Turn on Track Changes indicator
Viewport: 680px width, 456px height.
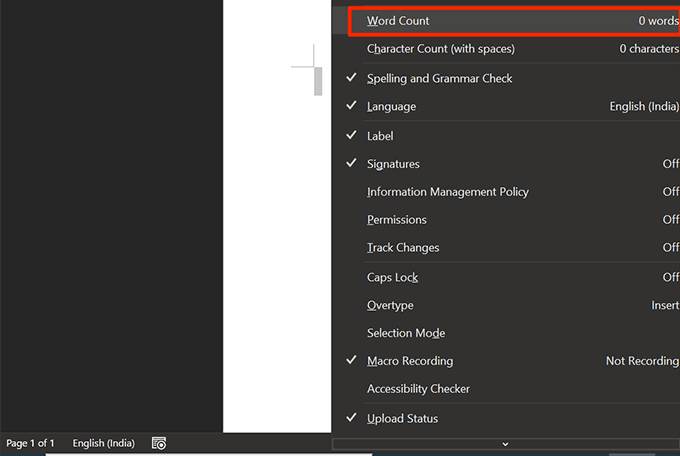tap(403, 248)
